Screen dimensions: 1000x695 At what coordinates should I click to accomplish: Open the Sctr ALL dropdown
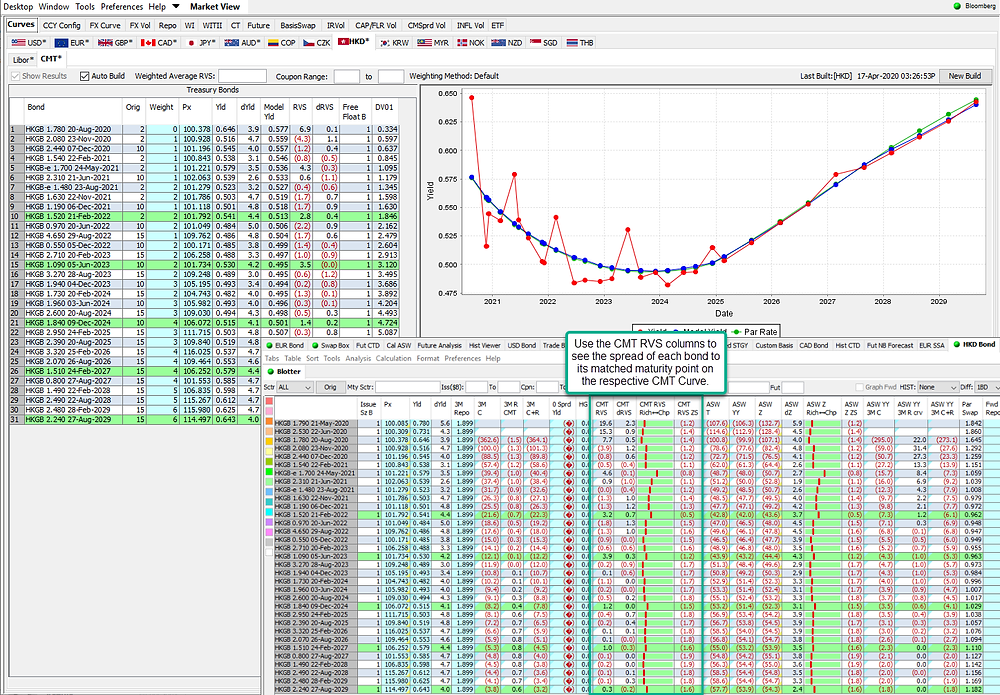295,387
